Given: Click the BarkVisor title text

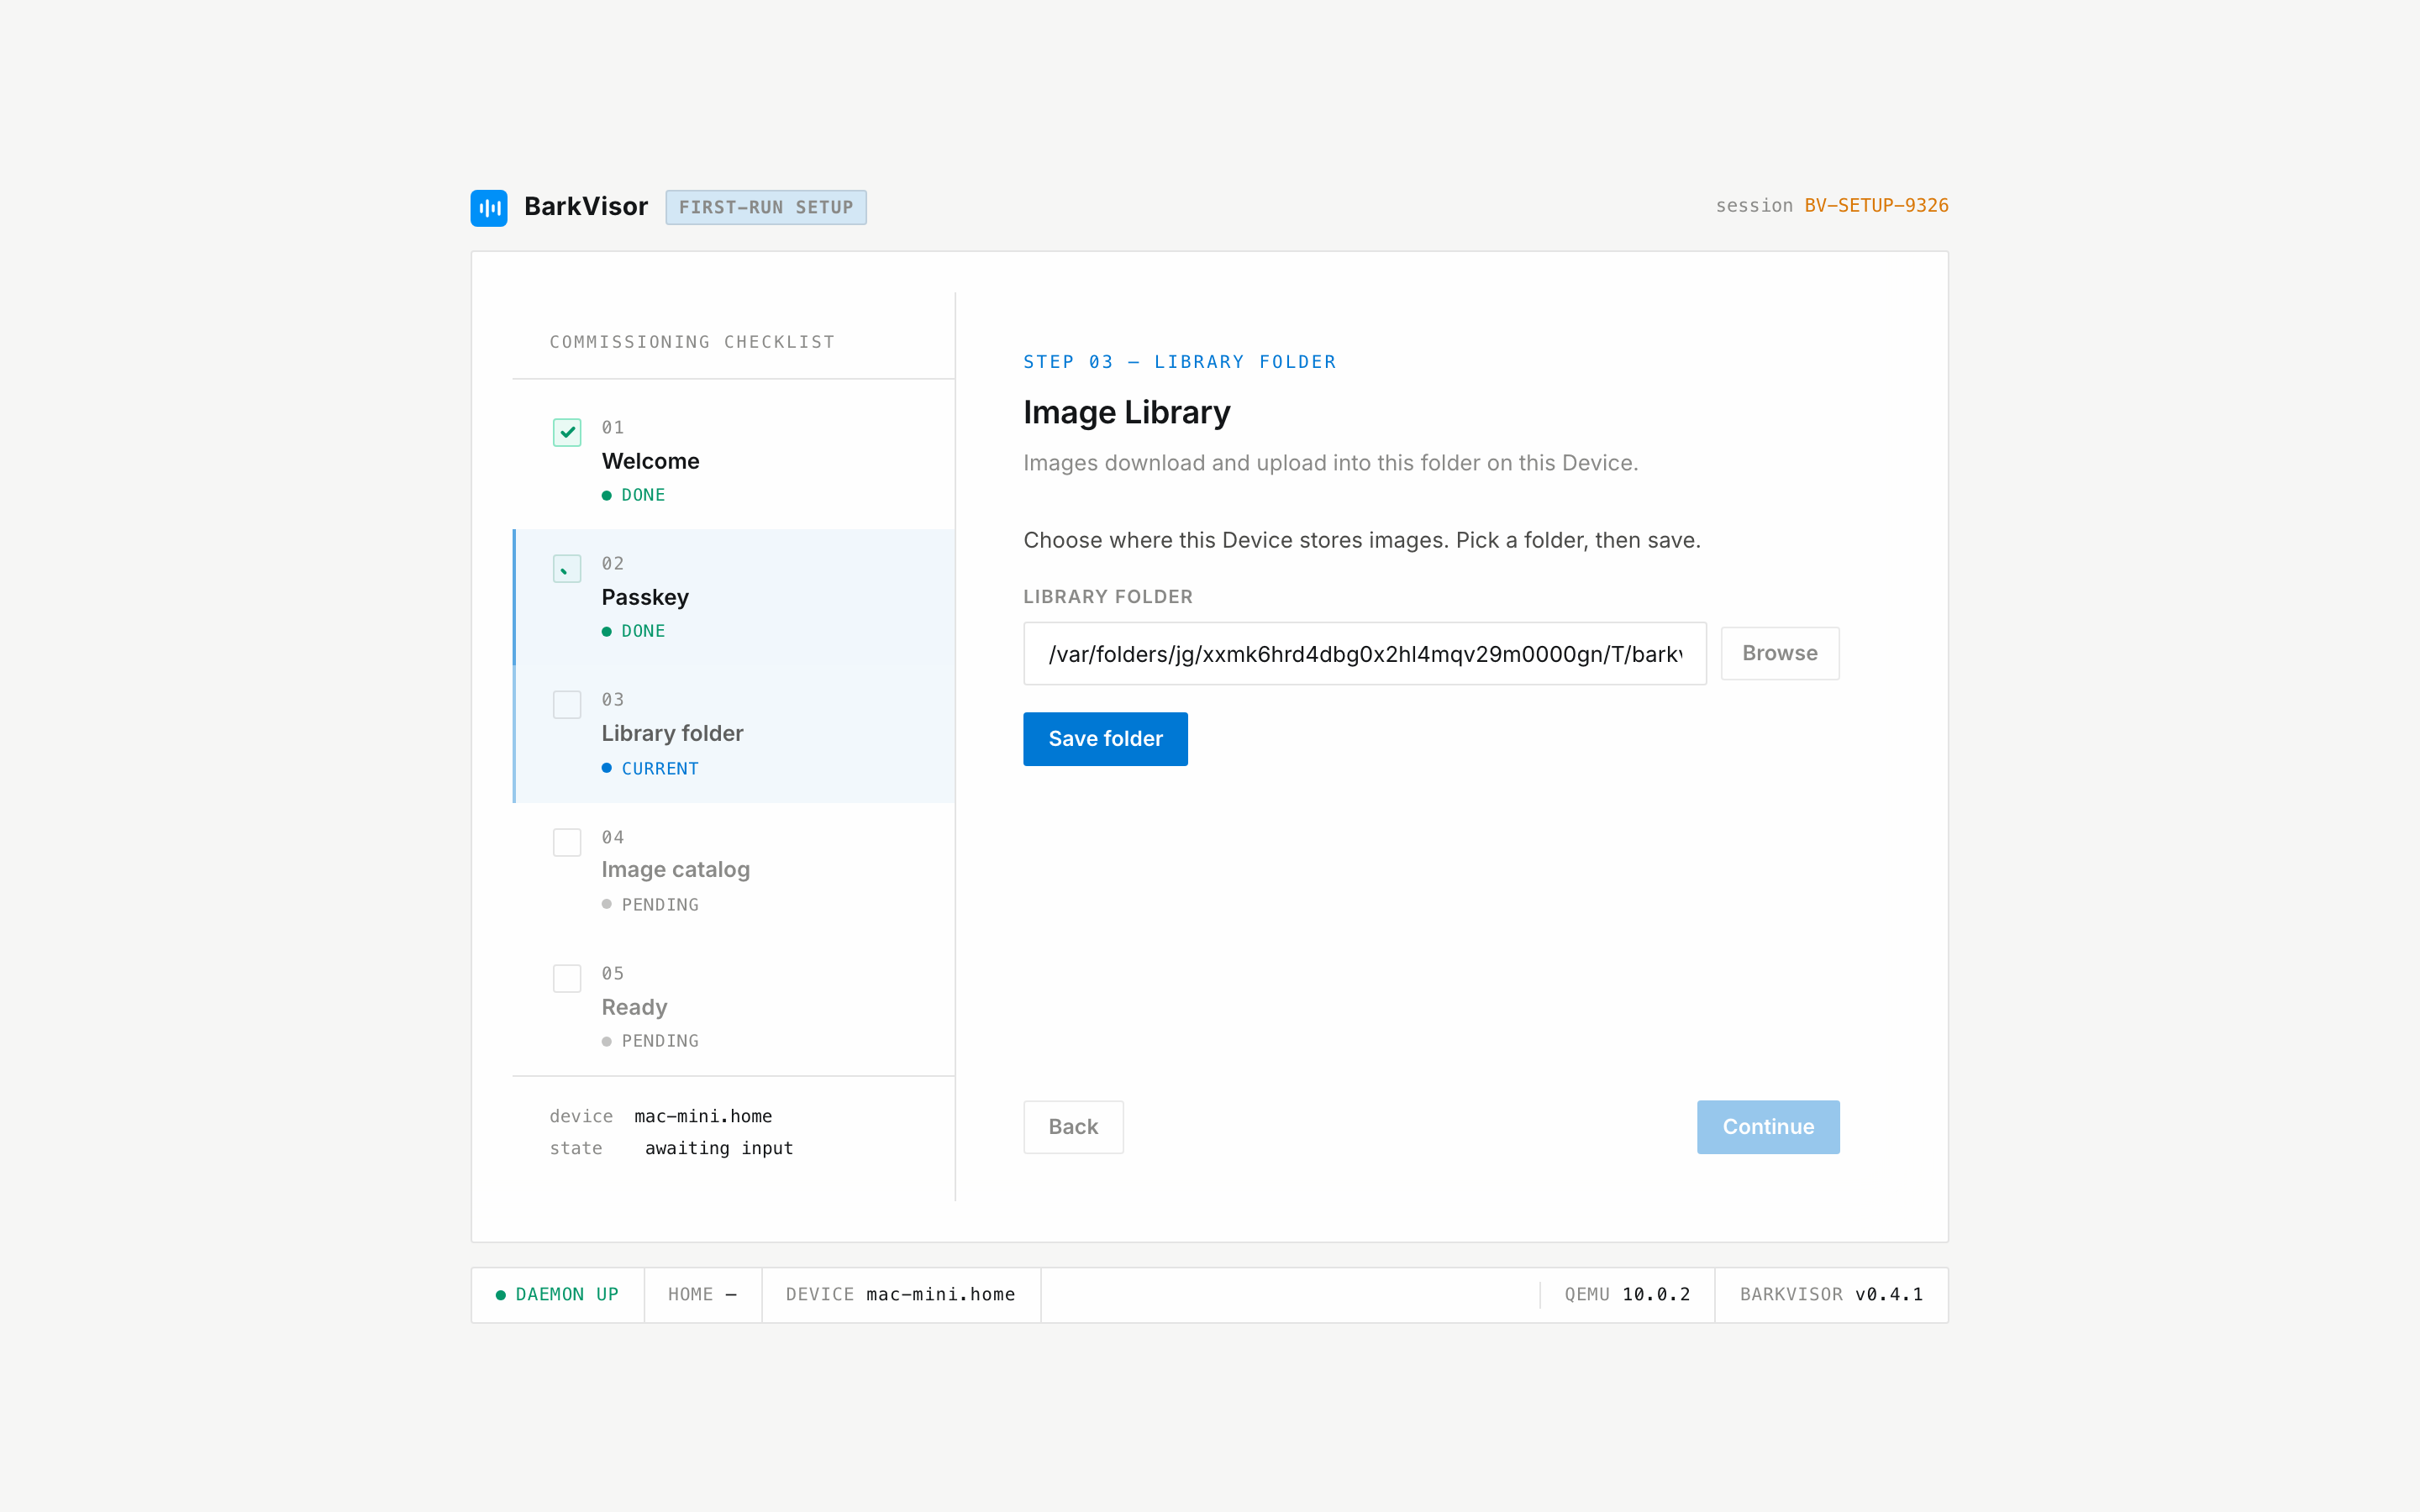Looking at the screenshot, I should pyautogui.click(x=586, y=207).
